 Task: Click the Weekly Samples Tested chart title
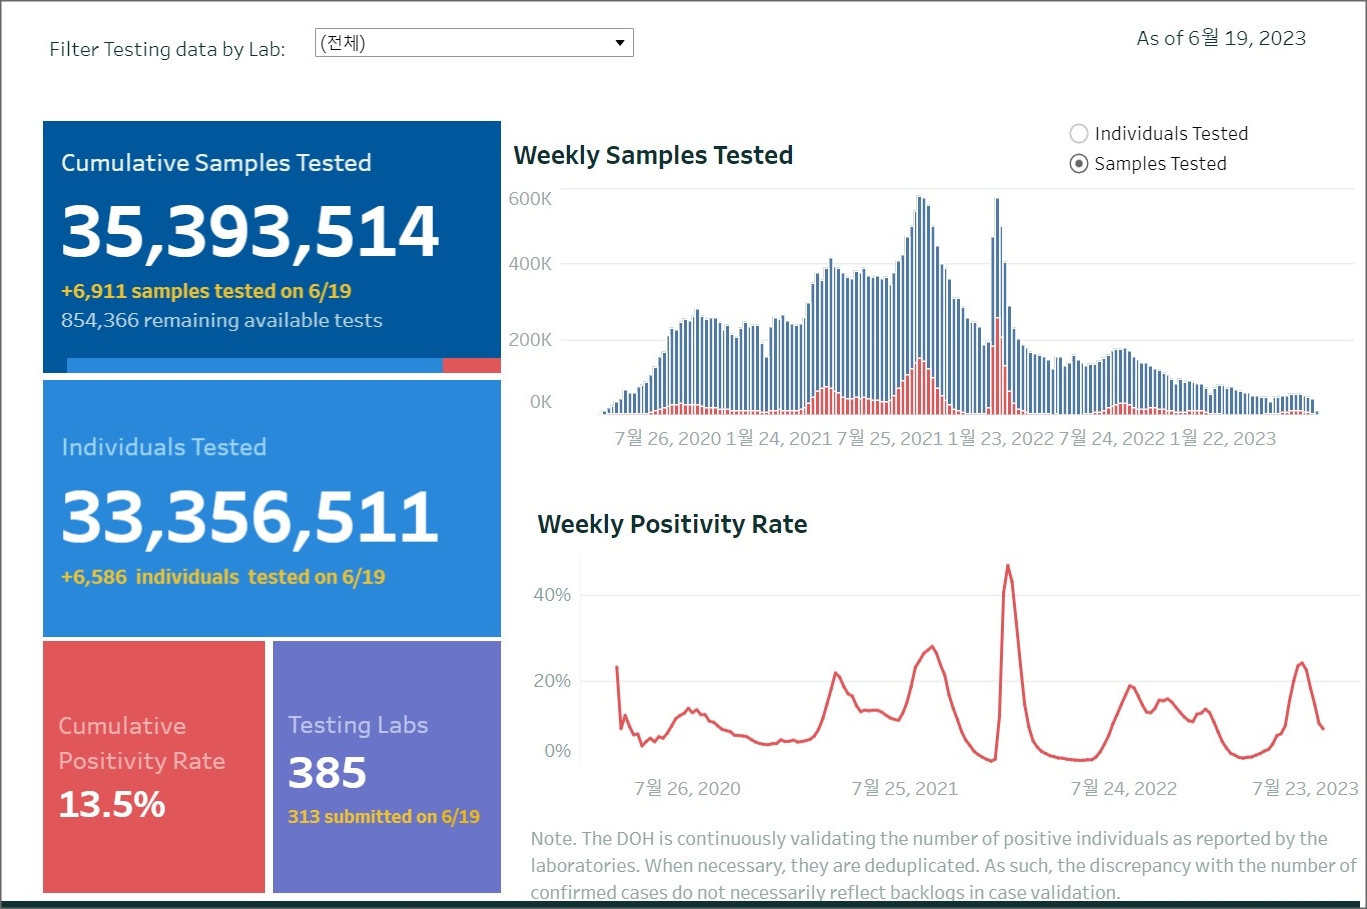tap(653, 155)
